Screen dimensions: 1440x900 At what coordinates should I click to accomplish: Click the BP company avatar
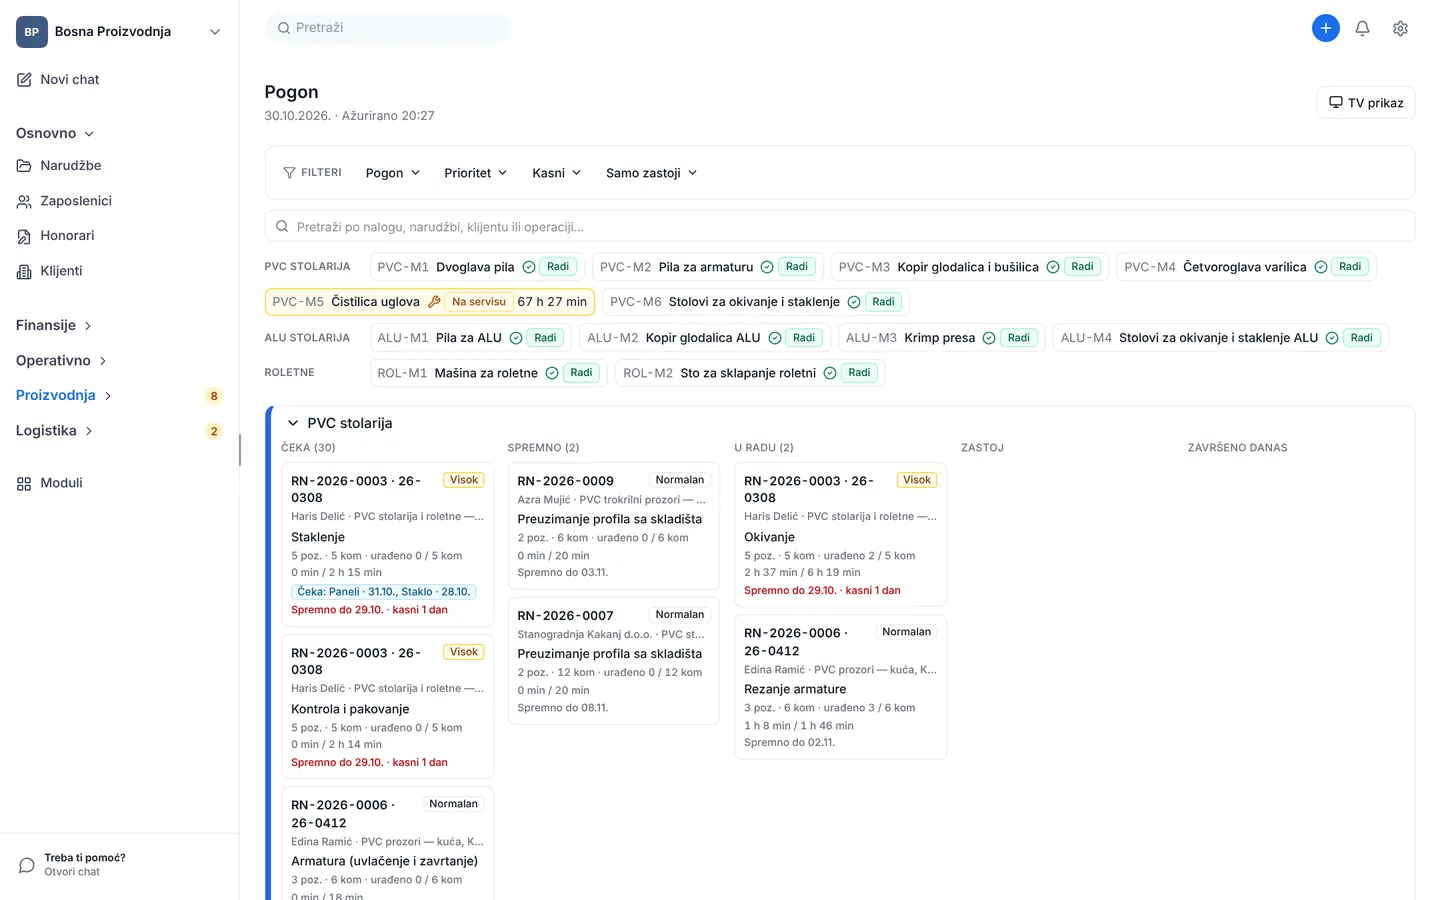point(32,32)
